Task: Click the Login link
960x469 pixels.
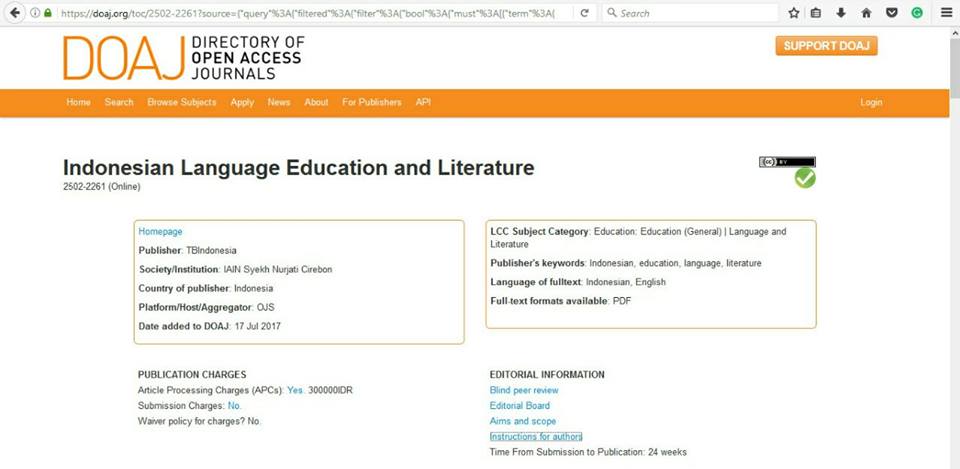Action: tap(871, 102)
